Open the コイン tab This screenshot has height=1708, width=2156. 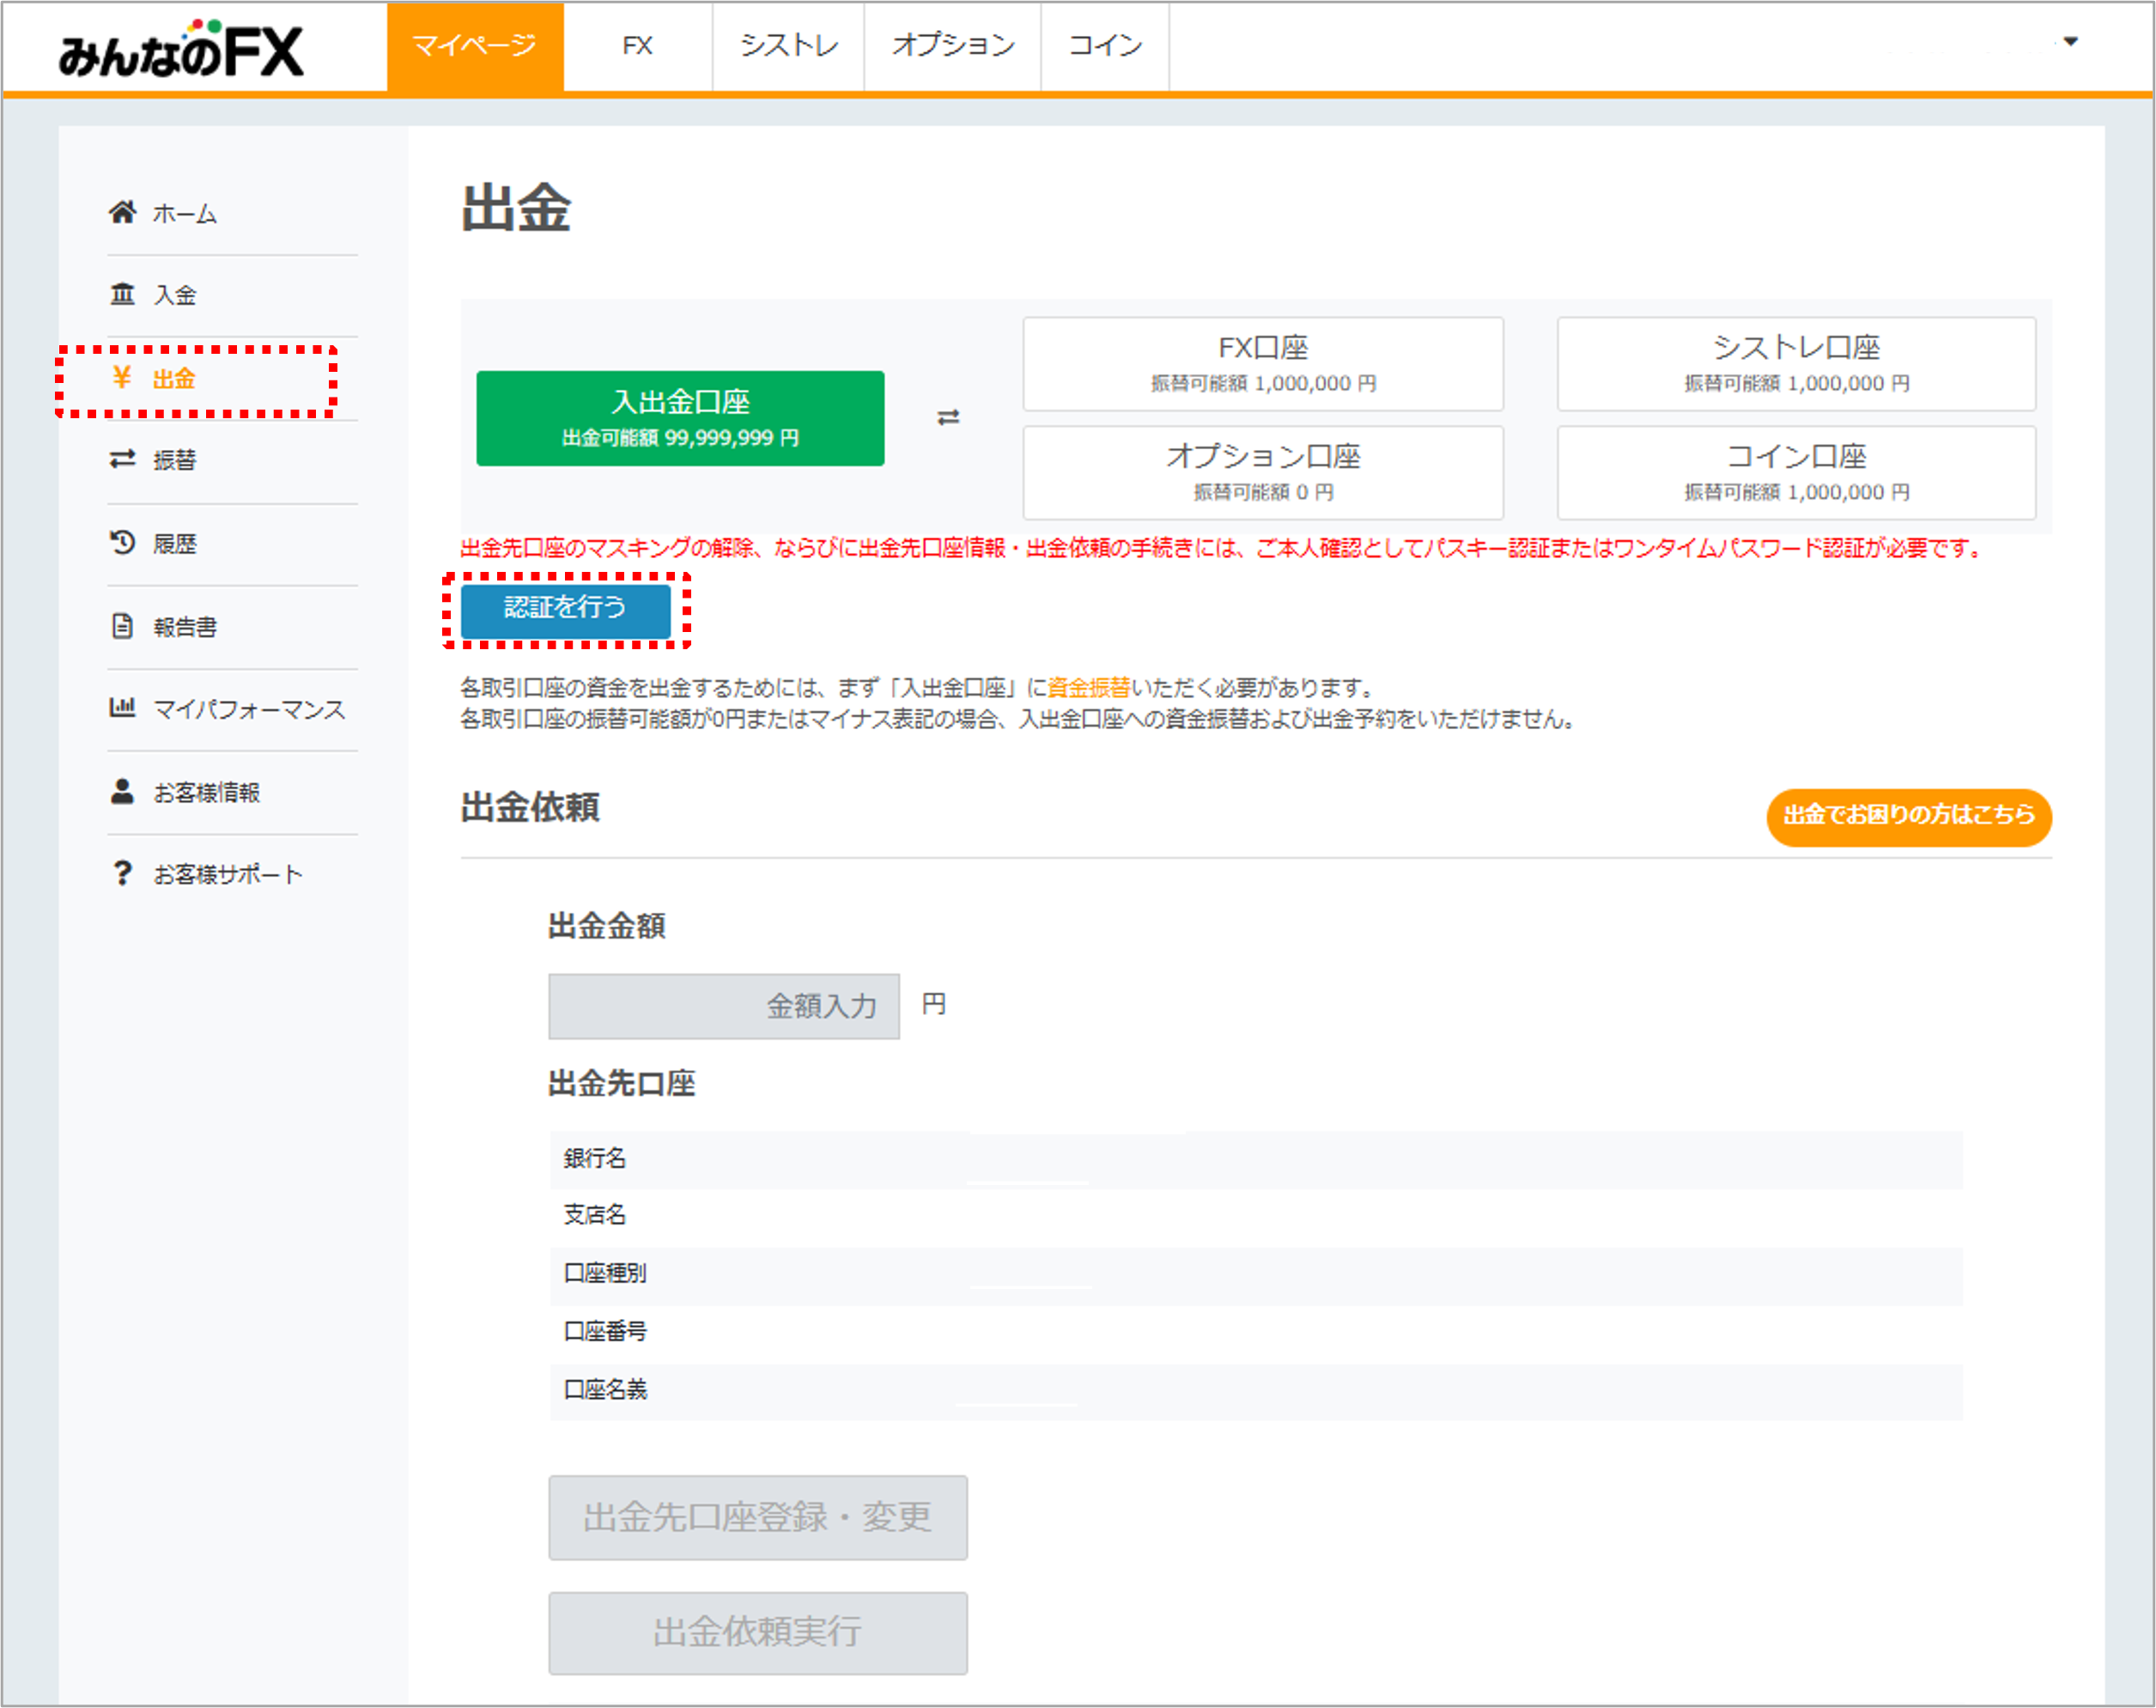click(x=1104, y=46)
